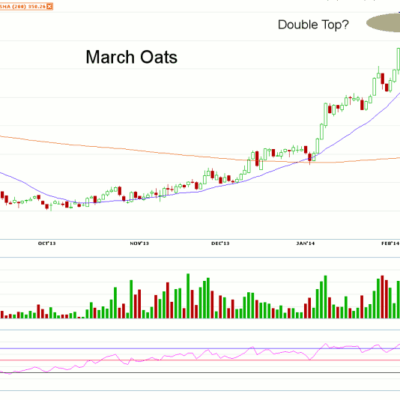Select the OCT'13 date axis label
The image size is (400, 400).
tap(47, 244)
